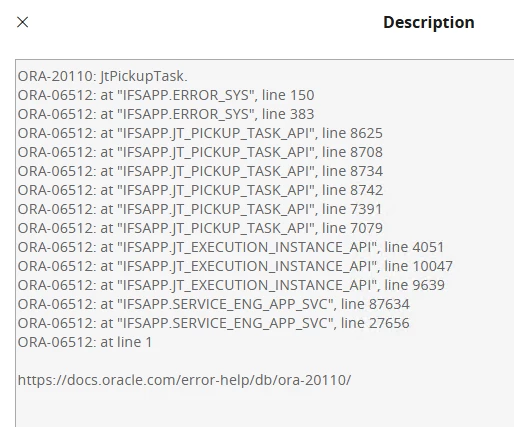The height and width of the screenshot is (427, 514).
Task: Click the ERROR_SYS line 150 entry
Action: click(166, 95)
